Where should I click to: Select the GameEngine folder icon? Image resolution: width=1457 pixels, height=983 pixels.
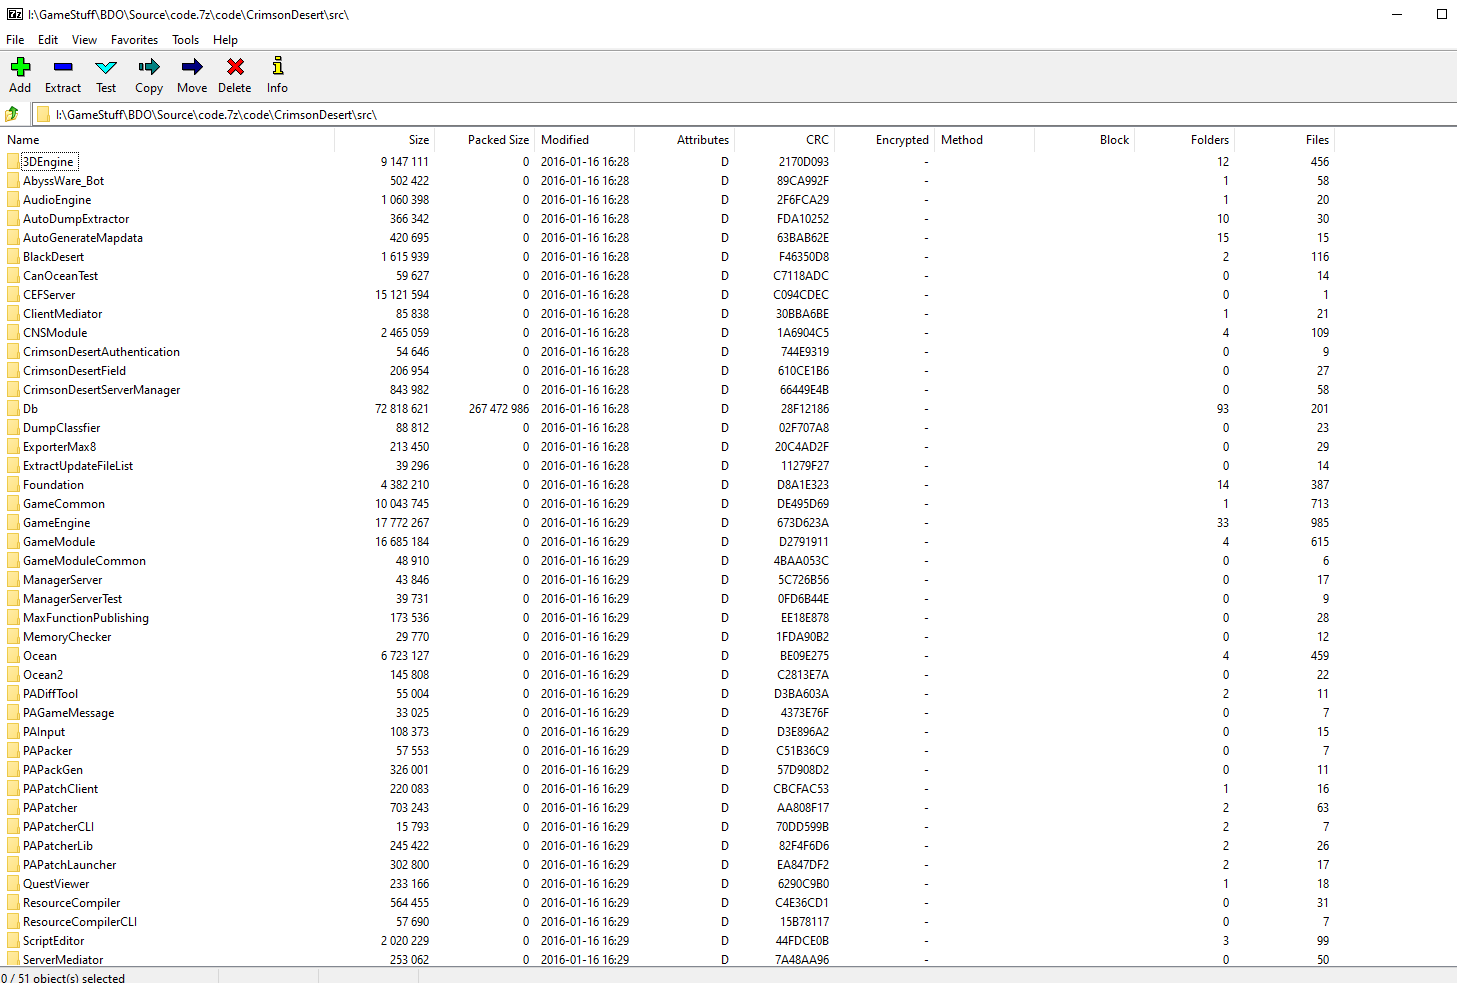point(13,523)
